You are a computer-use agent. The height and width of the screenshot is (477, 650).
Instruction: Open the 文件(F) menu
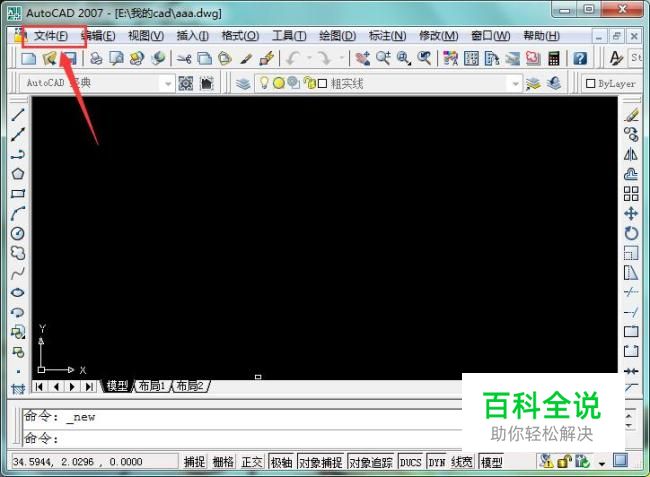coord(51,36)
